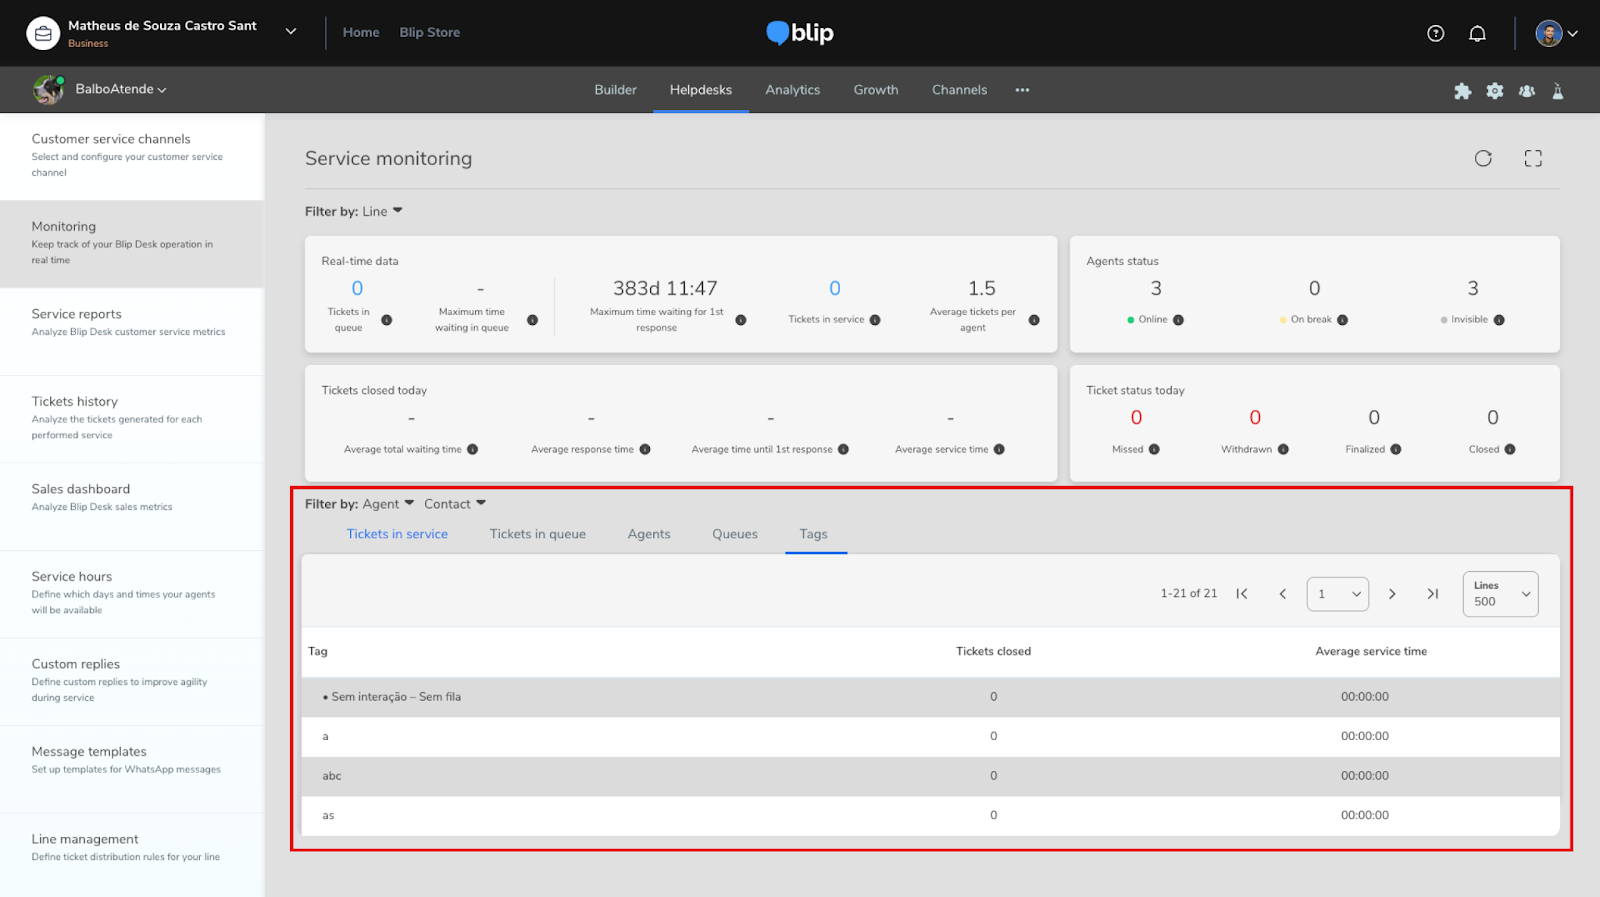Open Blip Store link
The width and height of the screenshot is (1600, 897).
point(429,32)
